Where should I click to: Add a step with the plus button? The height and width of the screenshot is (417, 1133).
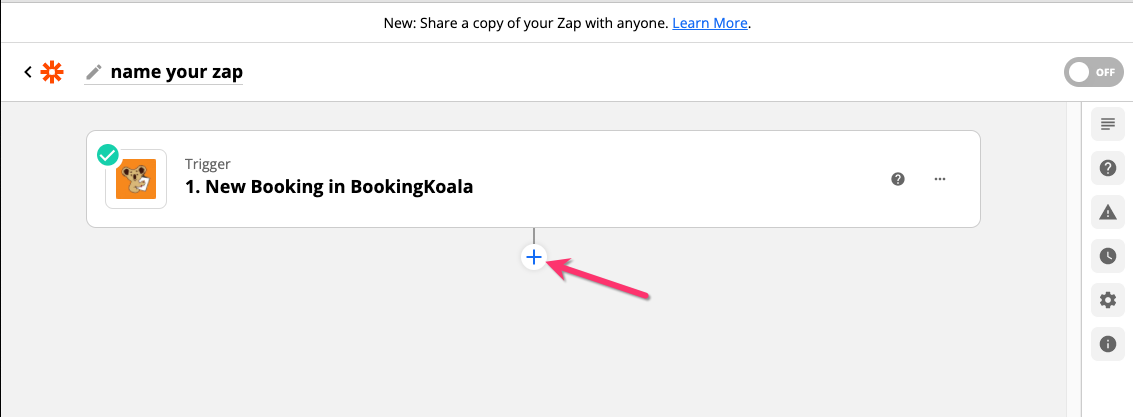pos(533,257)
